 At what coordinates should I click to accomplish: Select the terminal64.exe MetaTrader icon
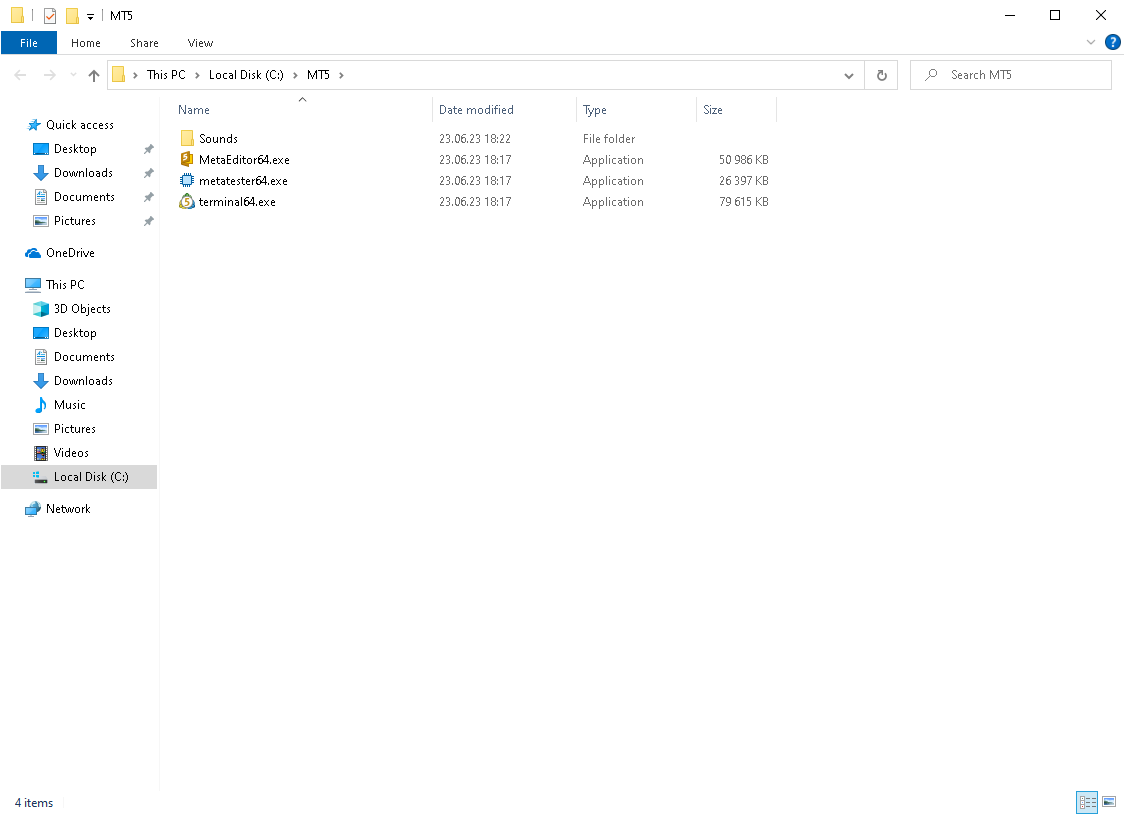[187, 202]
